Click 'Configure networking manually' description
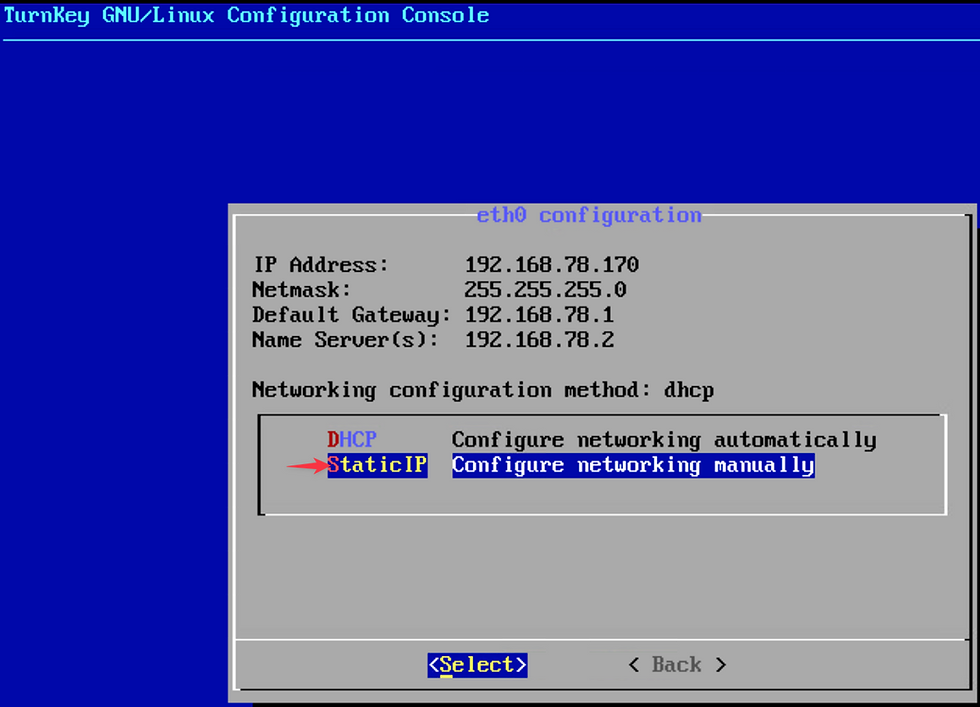 tap(633, 465)
